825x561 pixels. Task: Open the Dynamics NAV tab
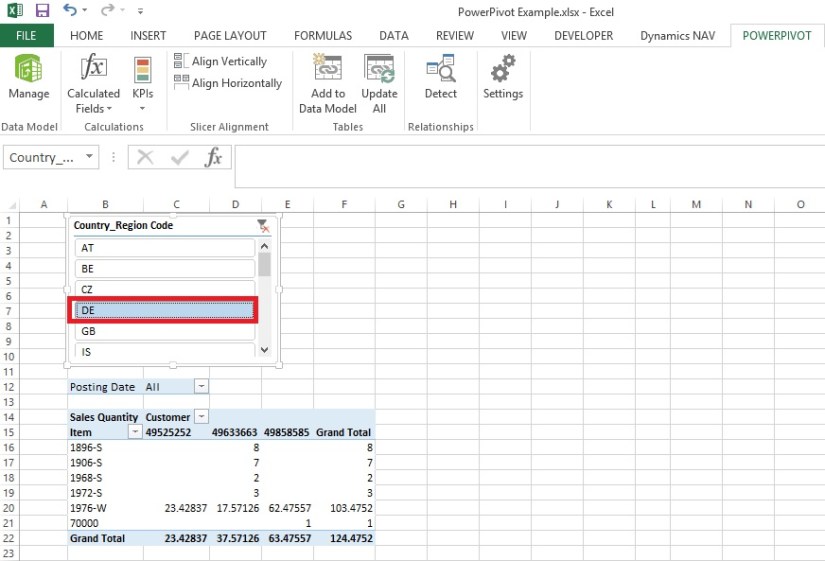[678, 36]
